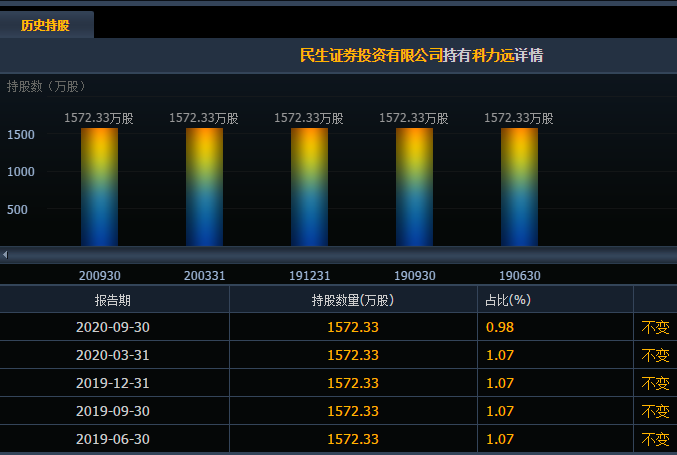Select the 190930 bar in chart

[x=414, y=187]
